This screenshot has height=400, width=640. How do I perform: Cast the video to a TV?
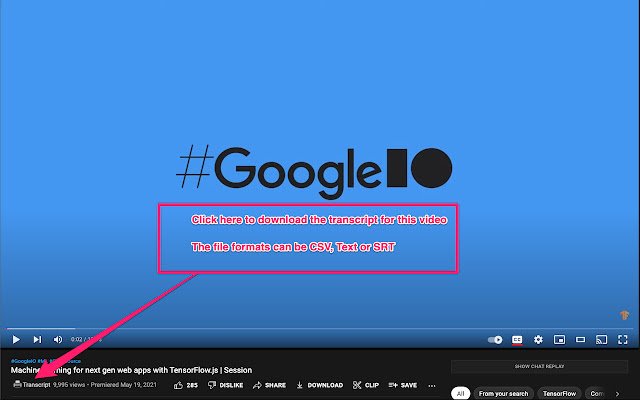coord(601,340)
